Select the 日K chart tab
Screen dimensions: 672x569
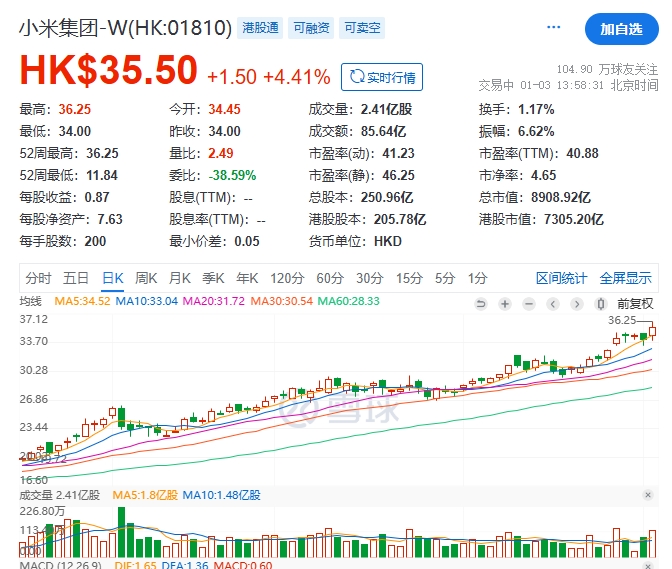click(113, 279)
